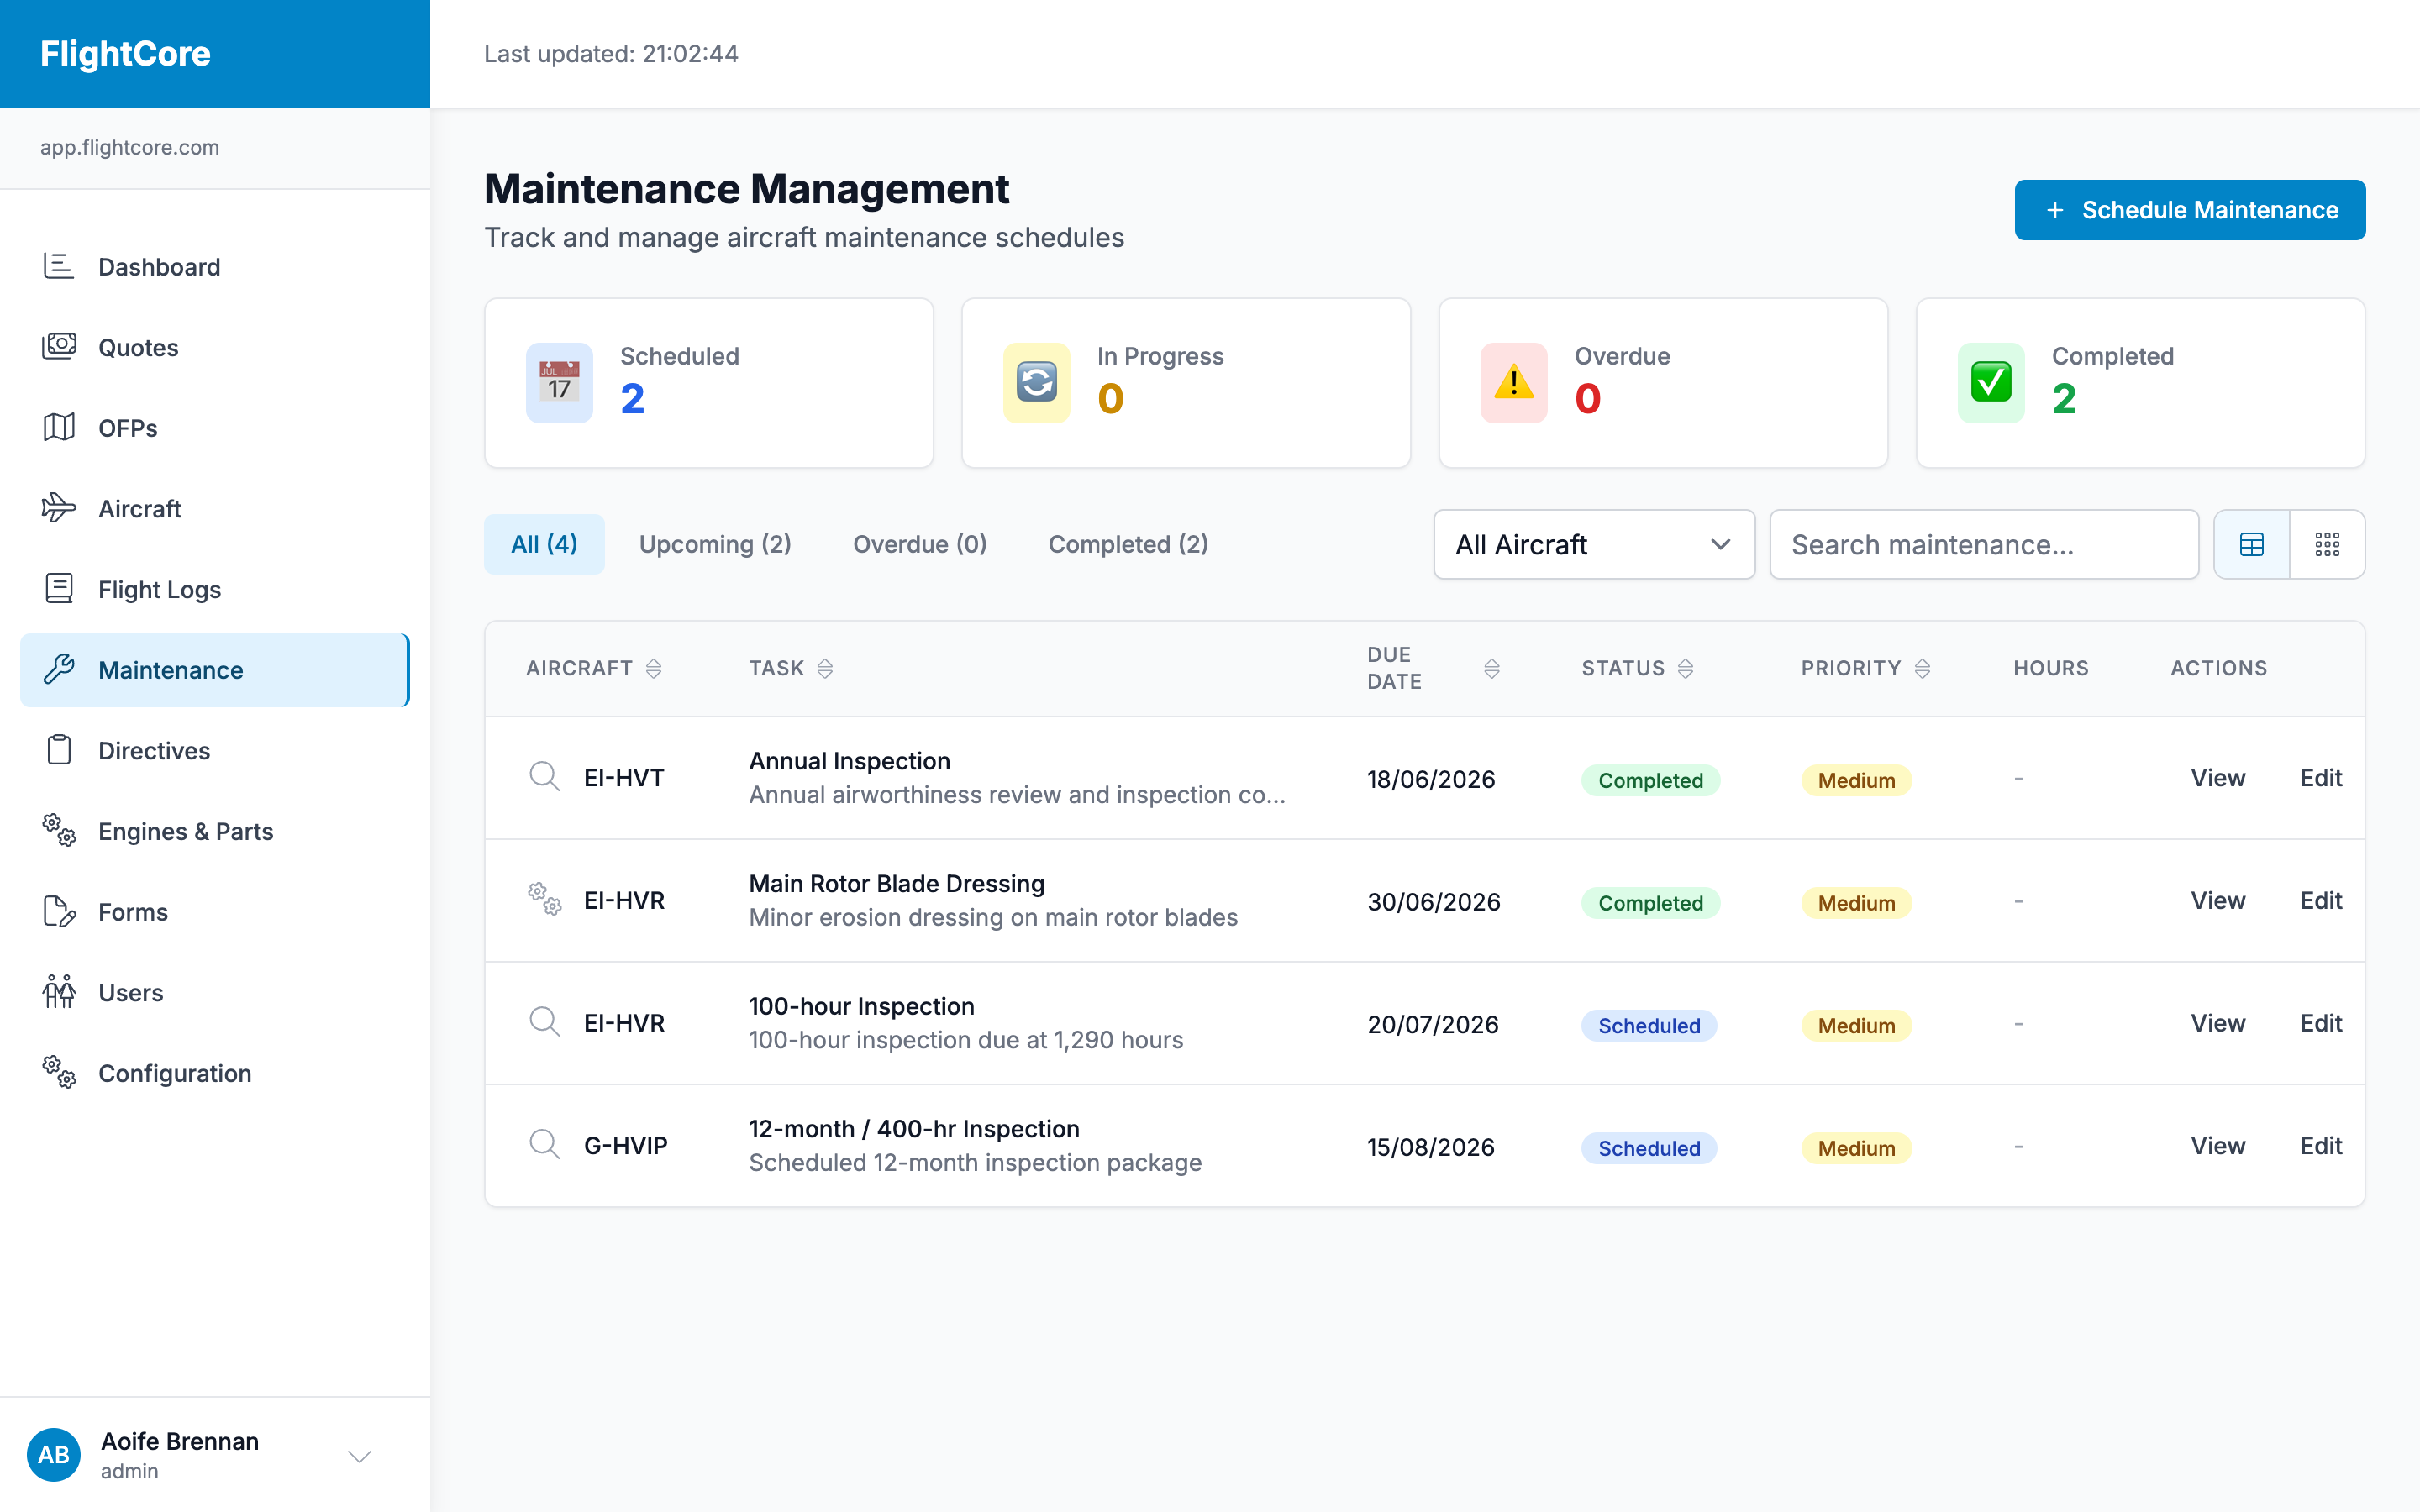2420x1512 pixels.
Task: Click the Flight Logs book icon
Action: pos(59,589)
